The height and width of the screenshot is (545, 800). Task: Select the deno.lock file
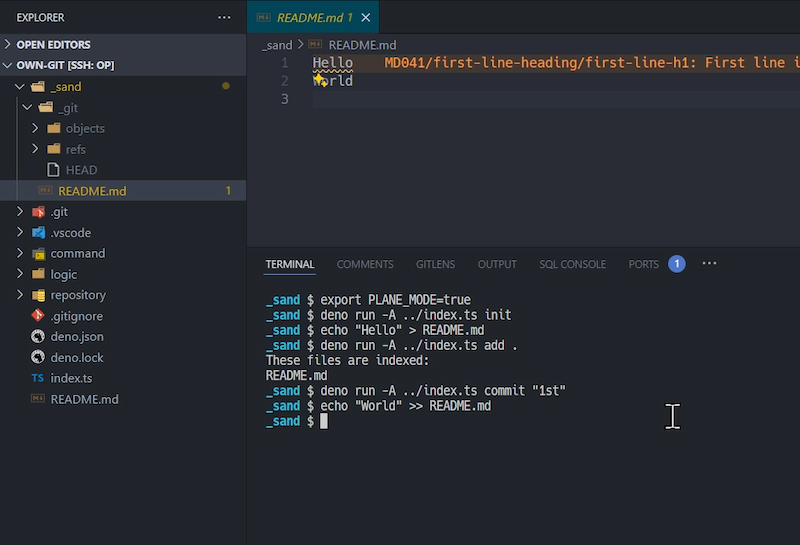76,358
